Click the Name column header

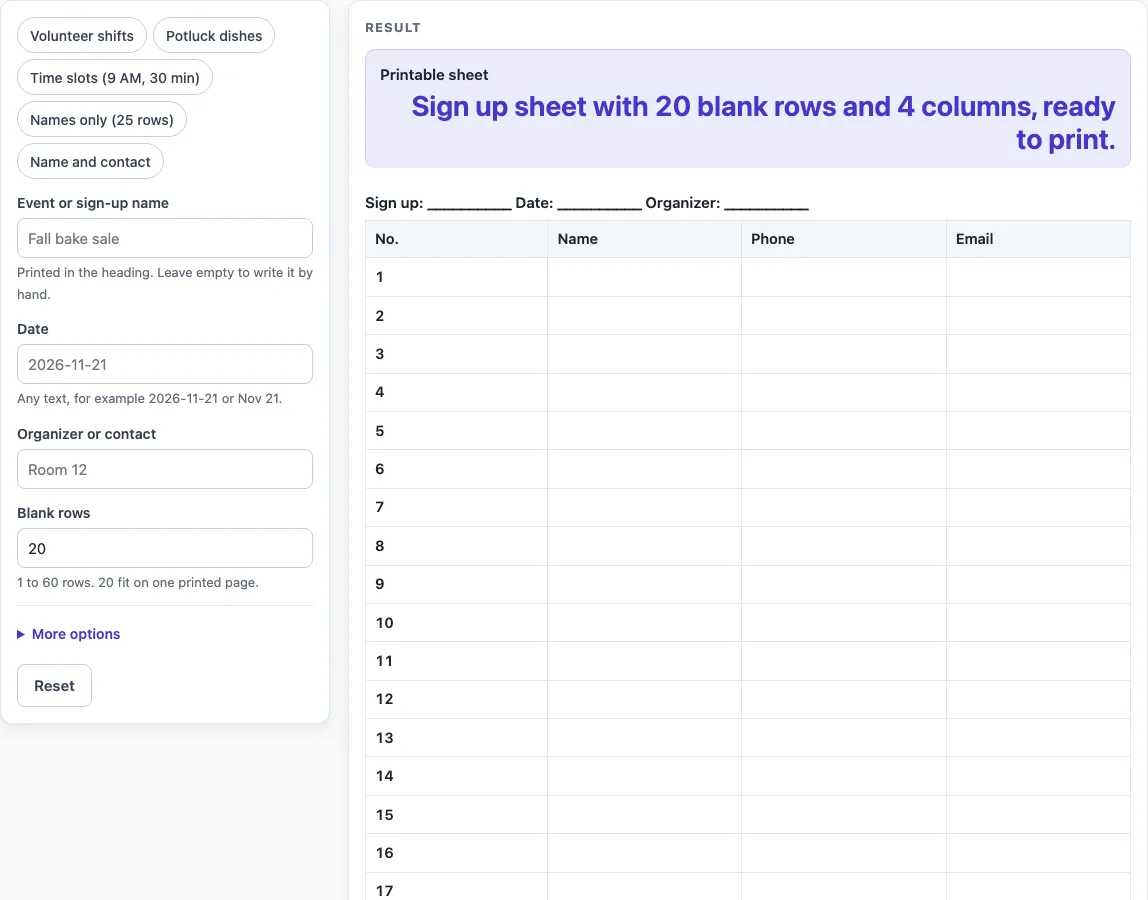point(644,239)
